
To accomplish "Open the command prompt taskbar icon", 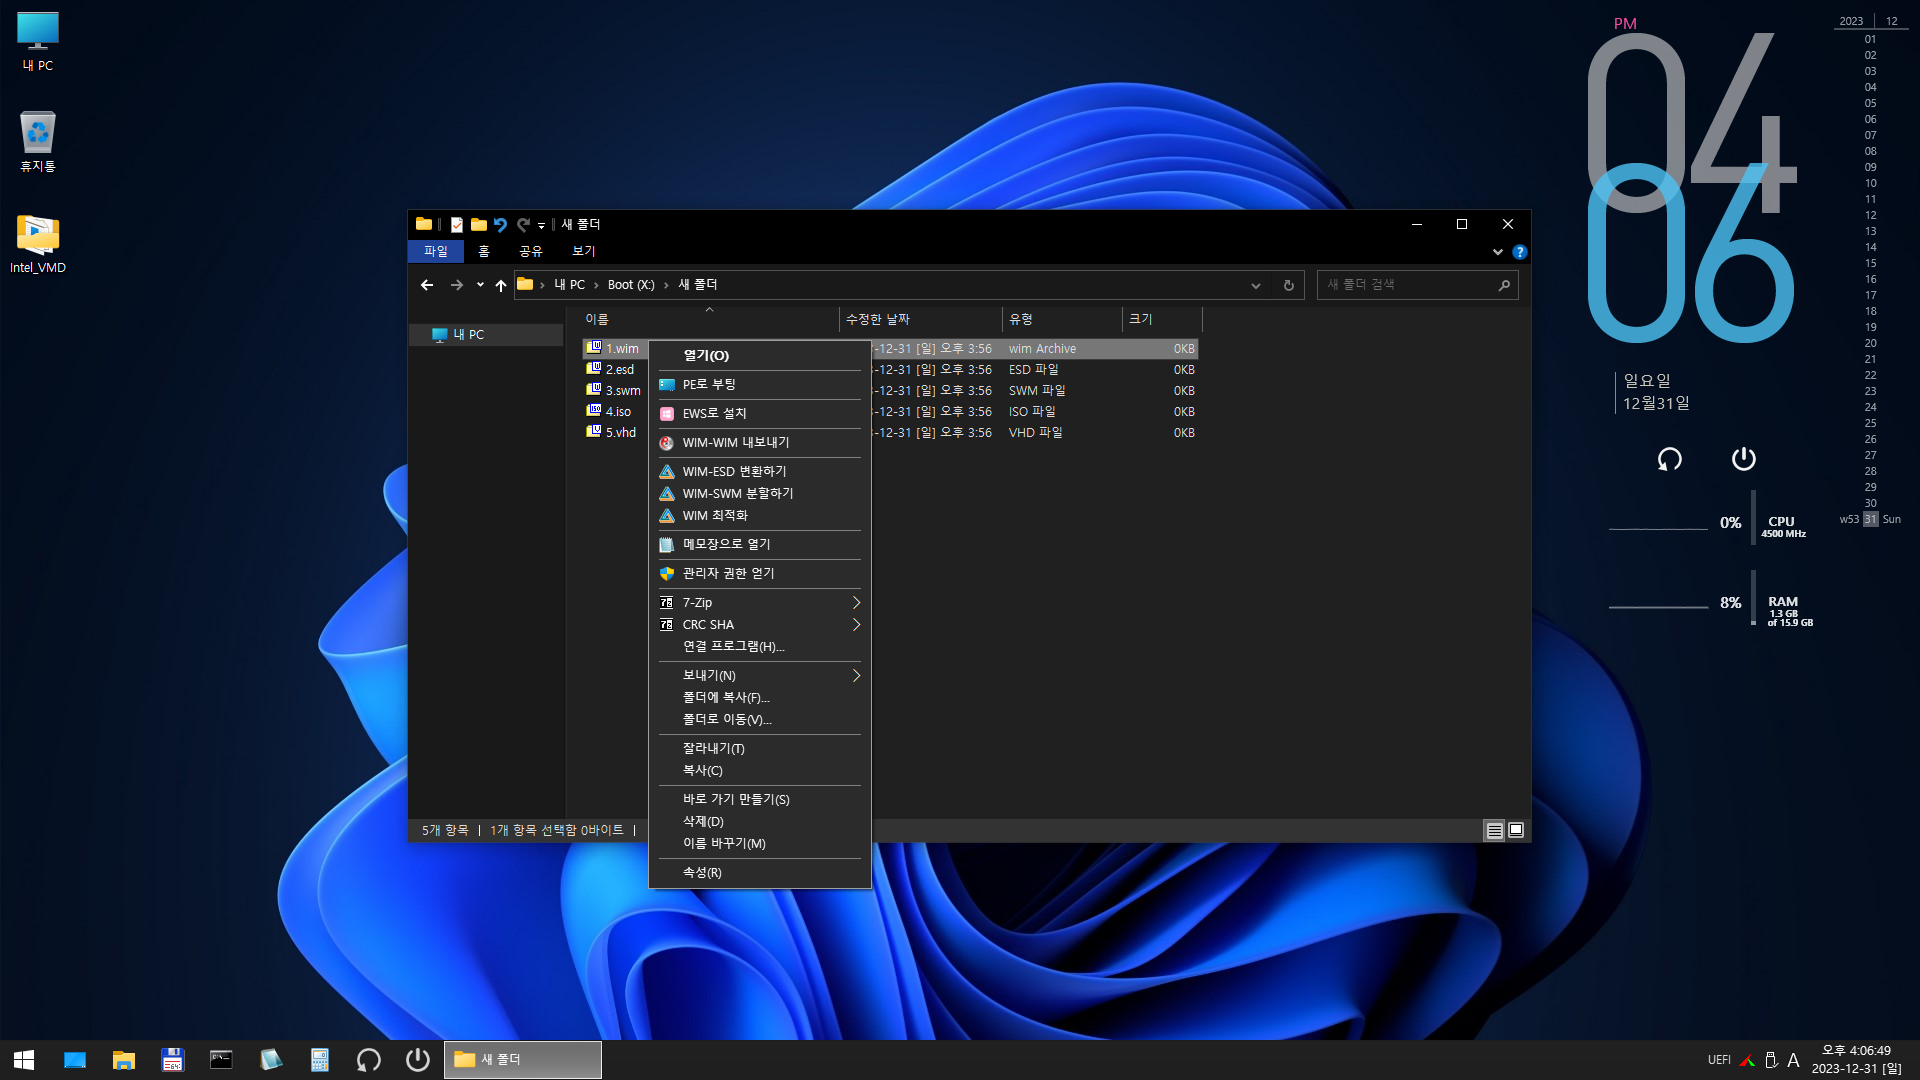I will (x=221, y=1060).
